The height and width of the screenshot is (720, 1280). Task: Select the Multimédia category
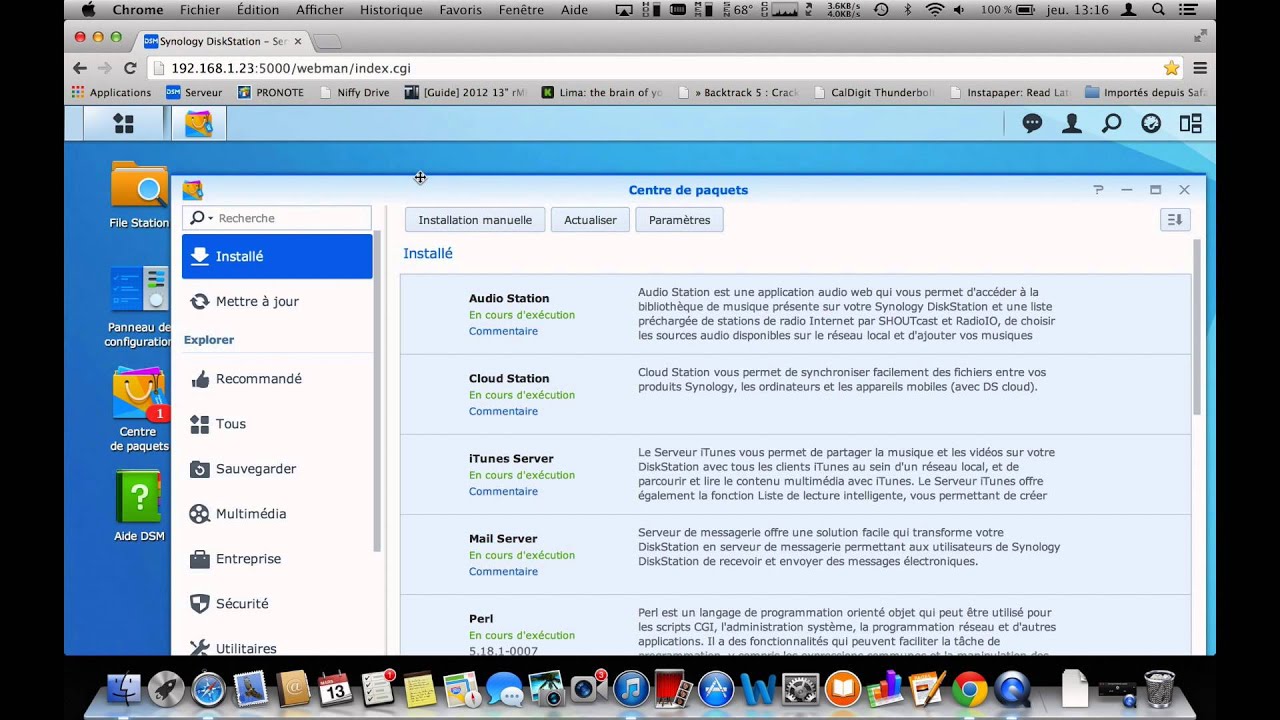coord(277,514)
